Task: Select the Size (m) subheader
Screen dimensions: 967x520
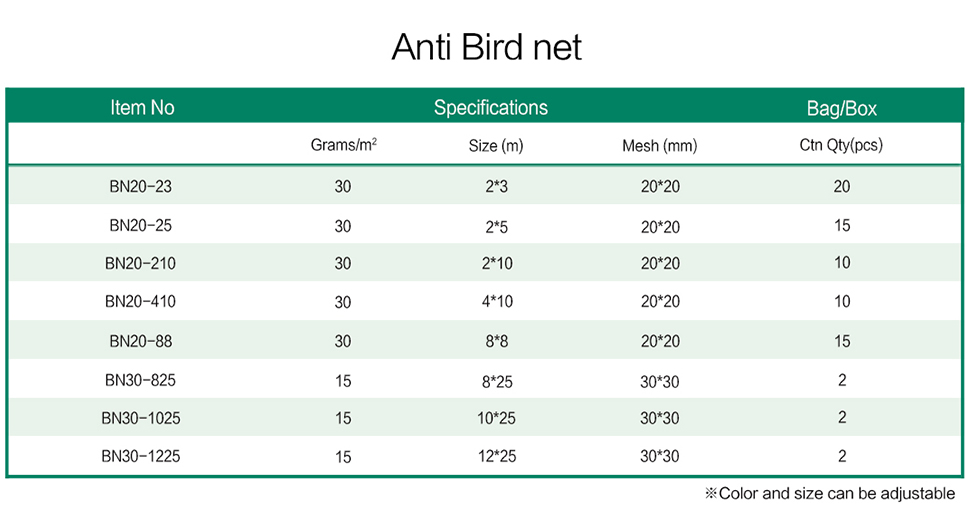Action: (x=496, y=146)
